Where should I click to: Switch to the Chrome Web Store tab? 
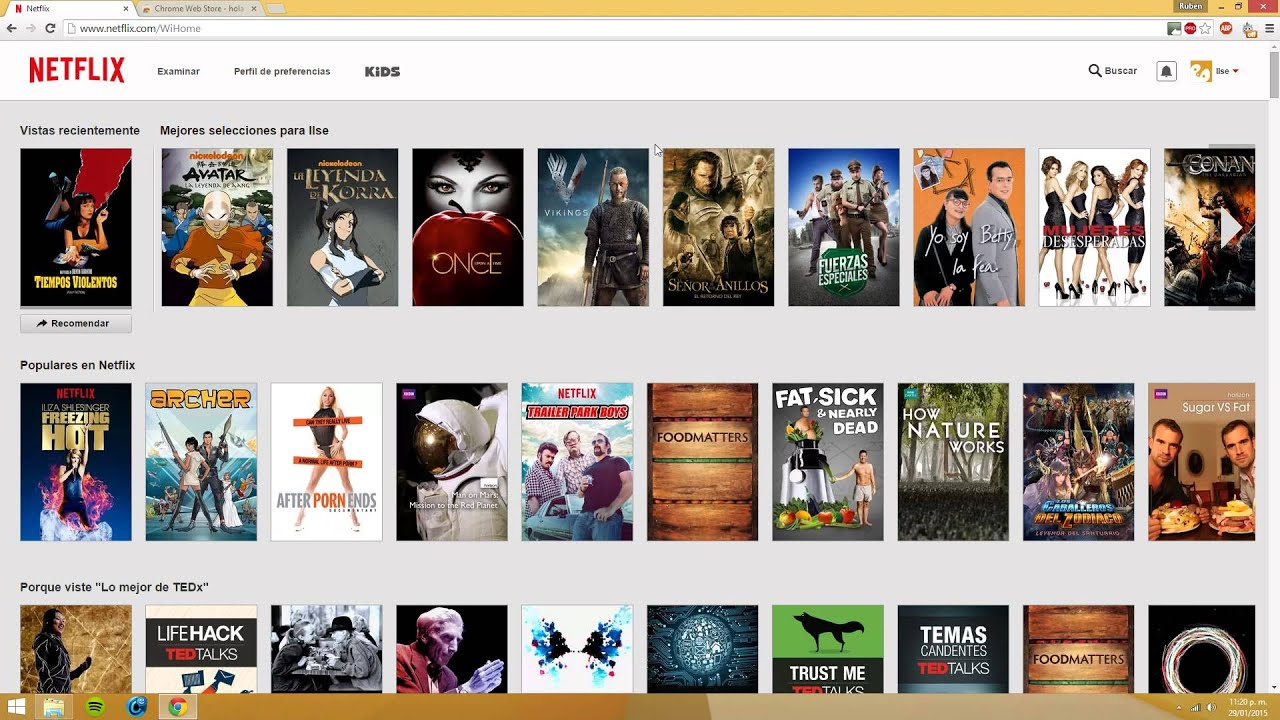198,8
